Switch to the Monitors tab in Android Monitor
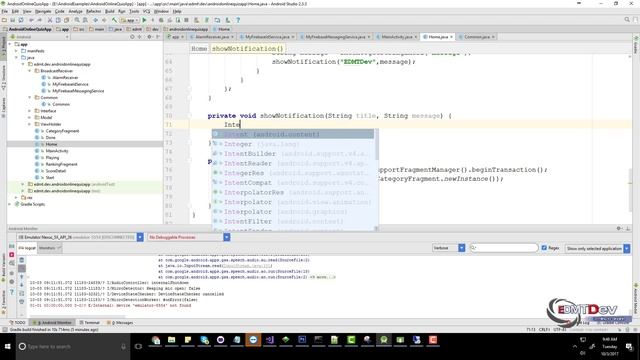Image resolution: width=640 pixels, height=360 pixels. [49, 248]
